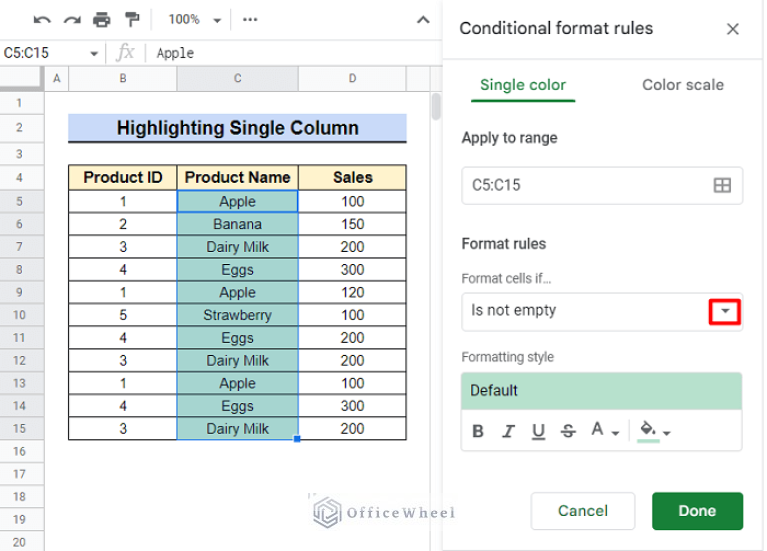Image resolution: width=767 pixels, height=551 pixels.
Task: Click the Redo arrow icon
Action: (71, 19)
